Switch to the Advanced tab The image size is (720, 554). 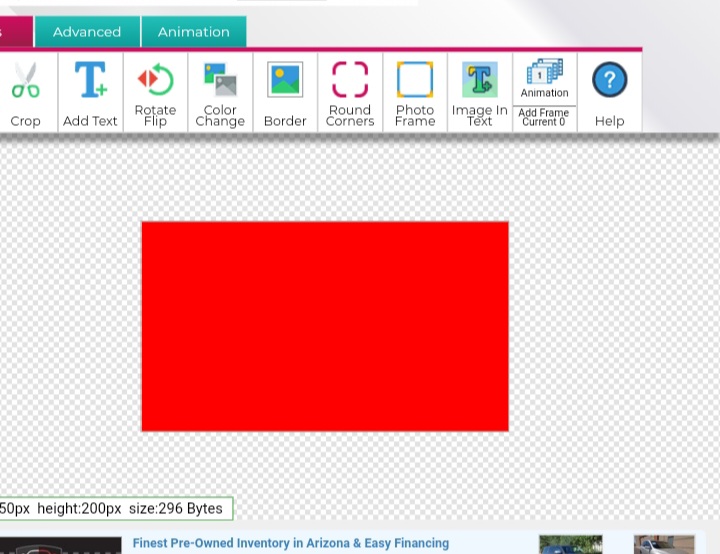(x=87, y=32)
